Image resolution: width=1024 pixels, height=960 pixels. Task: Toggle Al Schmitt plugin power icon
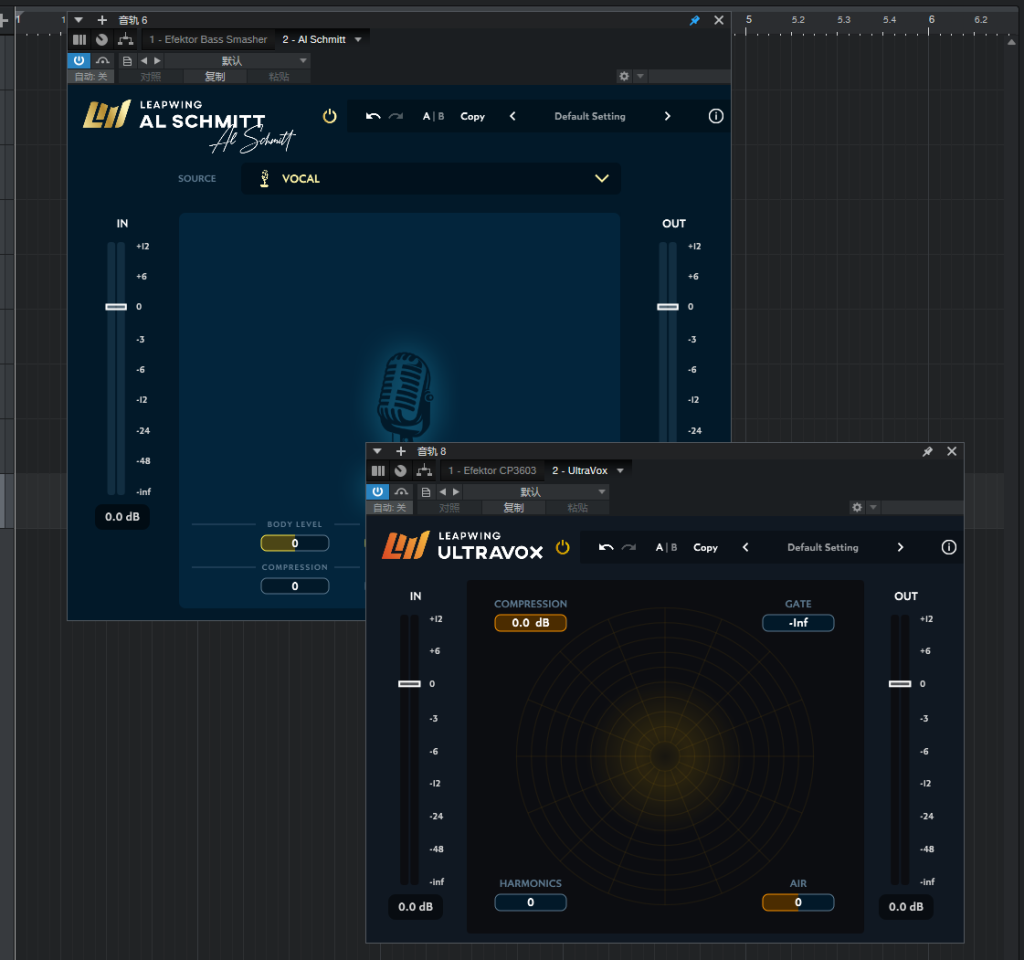pyautogui.click(x=330, y=116)
